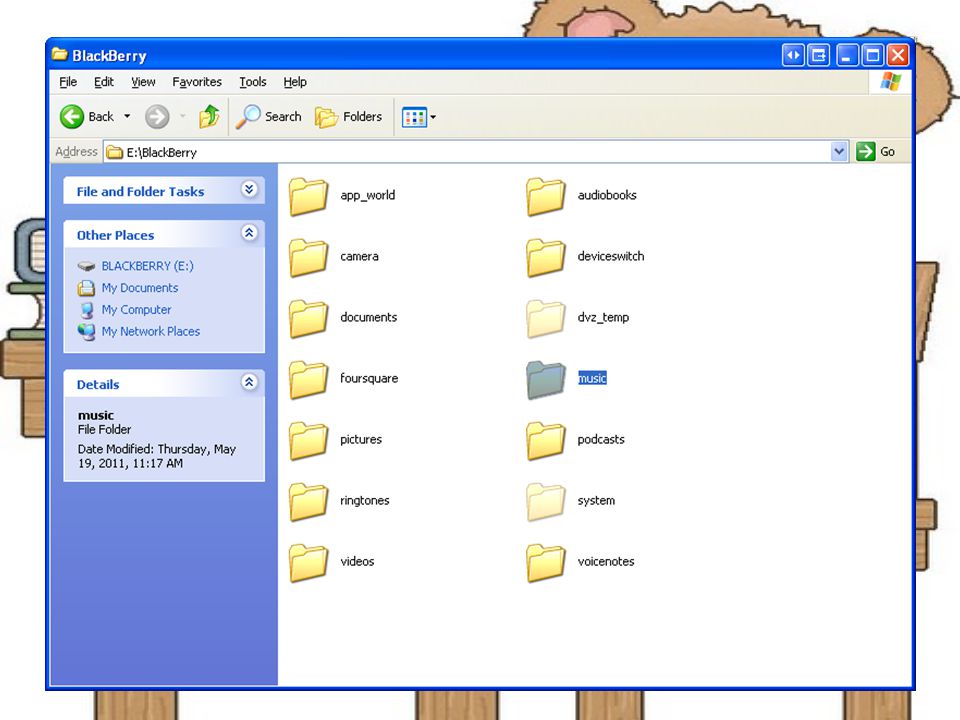Collapse the Details panel
960x720 pixels.
249,382
